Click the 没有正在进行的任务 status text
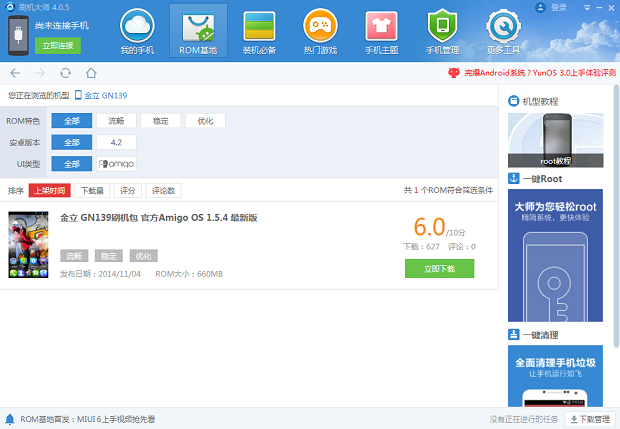620x429 pixels. point(524,419)
